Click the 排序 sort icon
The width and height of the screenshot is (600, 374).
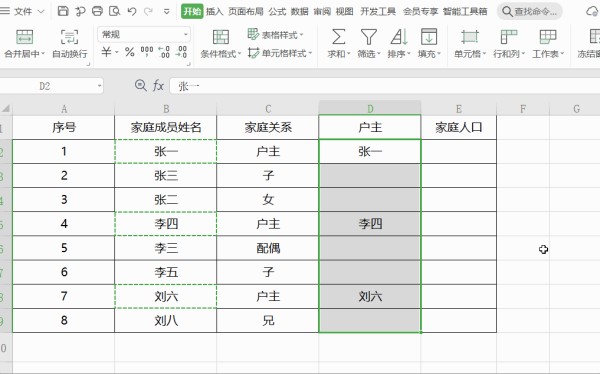[399, 37]
